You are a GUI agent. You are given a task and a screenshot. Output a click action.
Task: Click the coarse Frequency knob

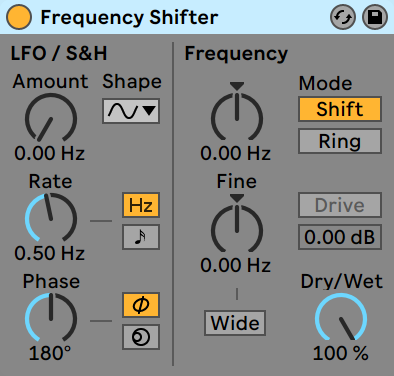(x=237, y=117)
